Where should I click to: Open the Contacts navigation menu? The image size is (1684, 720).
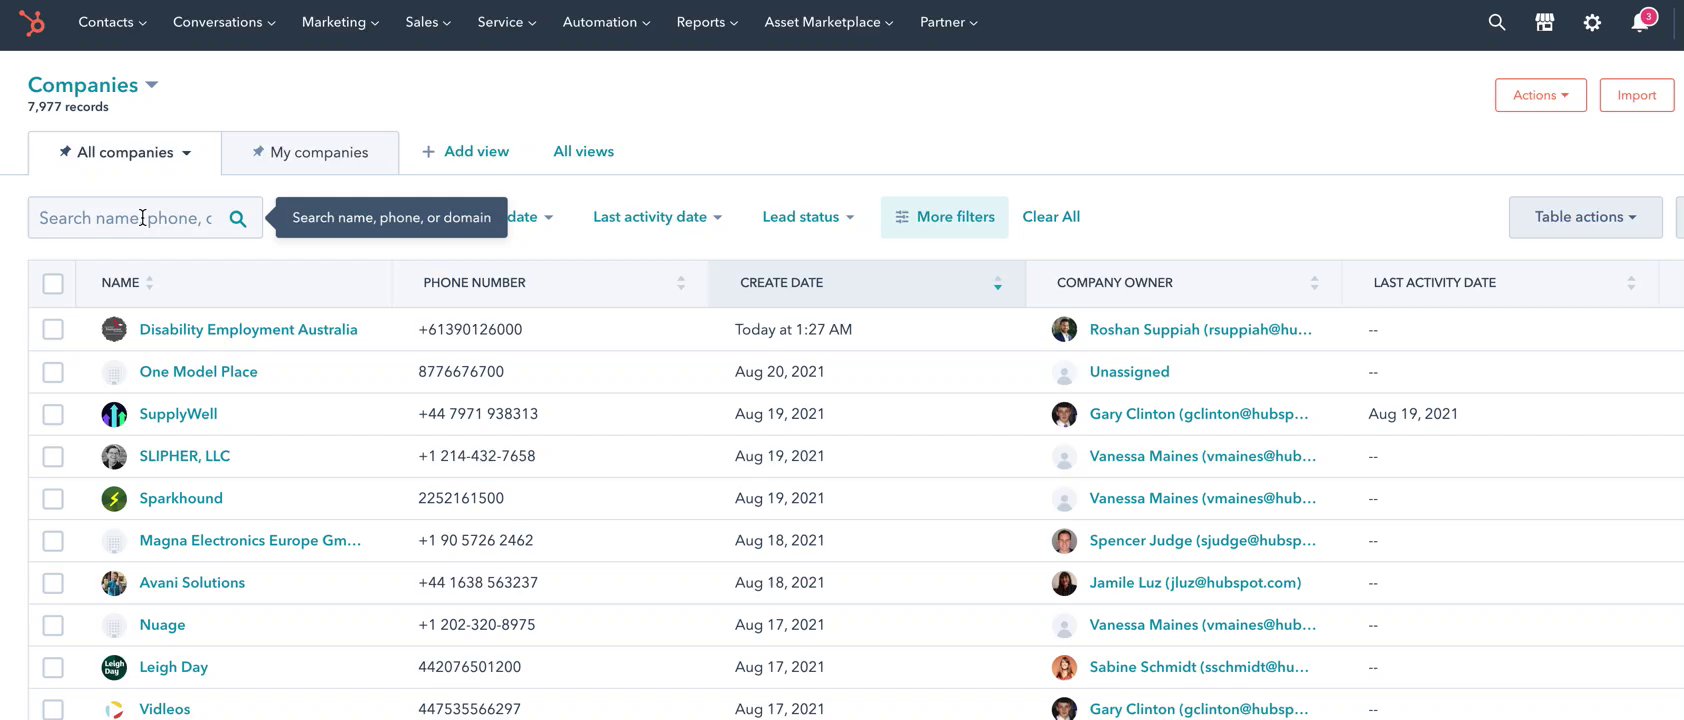click(x=112, y=22)
